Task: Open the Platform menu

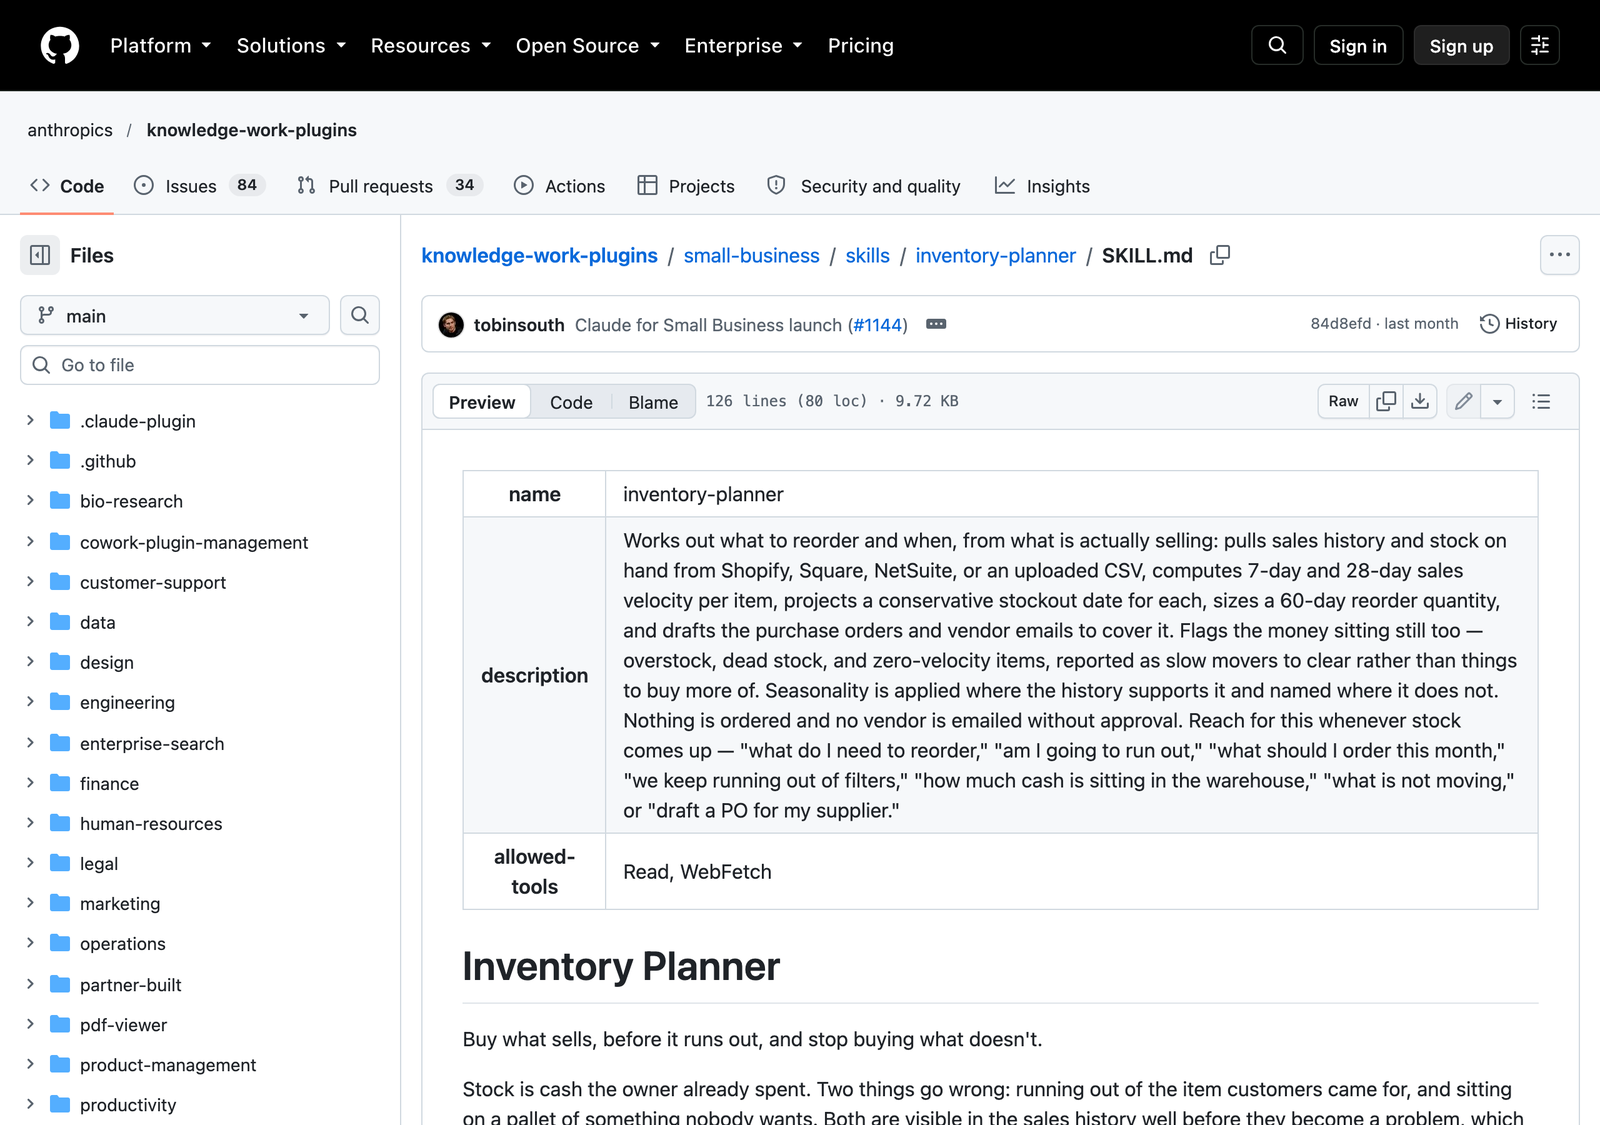Action: point(160,46)
